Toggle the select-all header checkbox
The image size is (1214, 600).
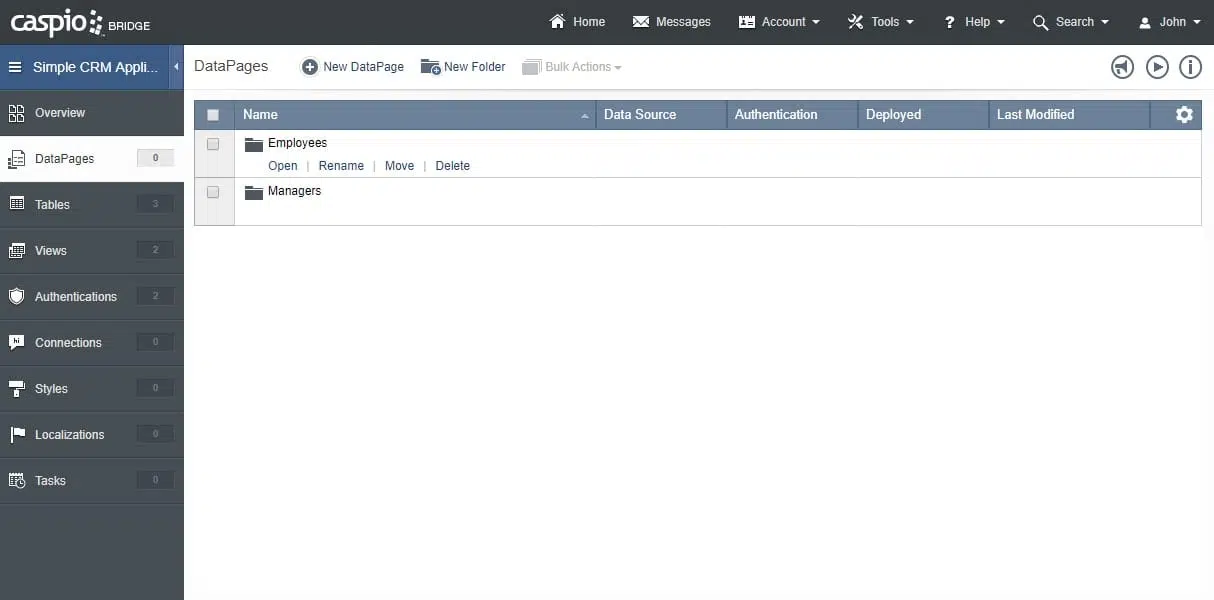coord(213,115)
